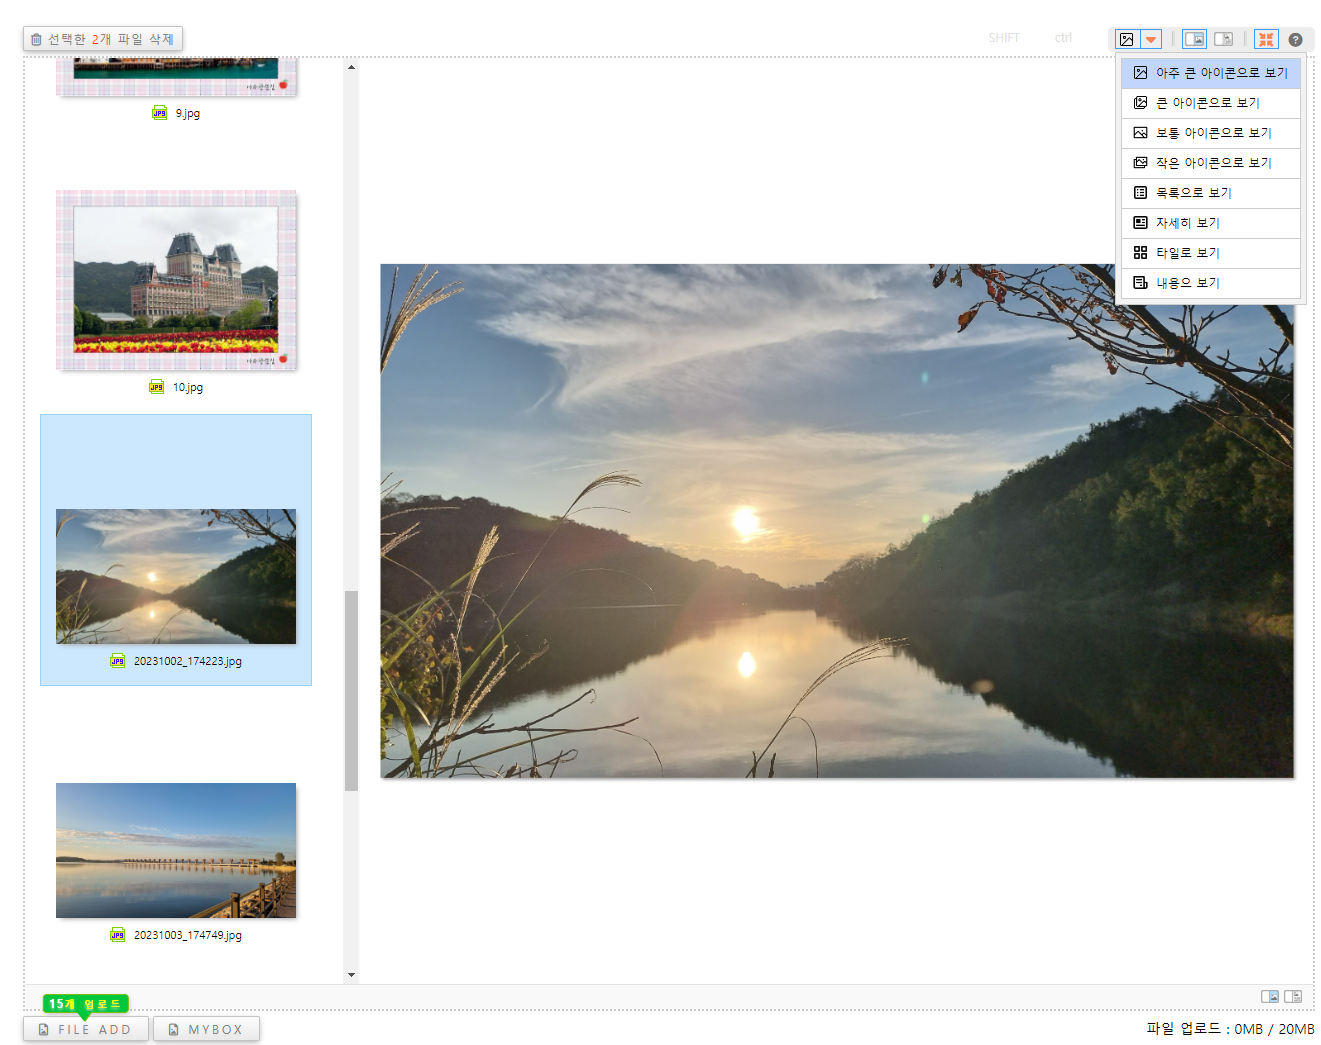Image resolution: width=1321 pixels, height=1045 pixels.
Task: Choose '내용으로 보기' content view option
Action: (1210, 283)
